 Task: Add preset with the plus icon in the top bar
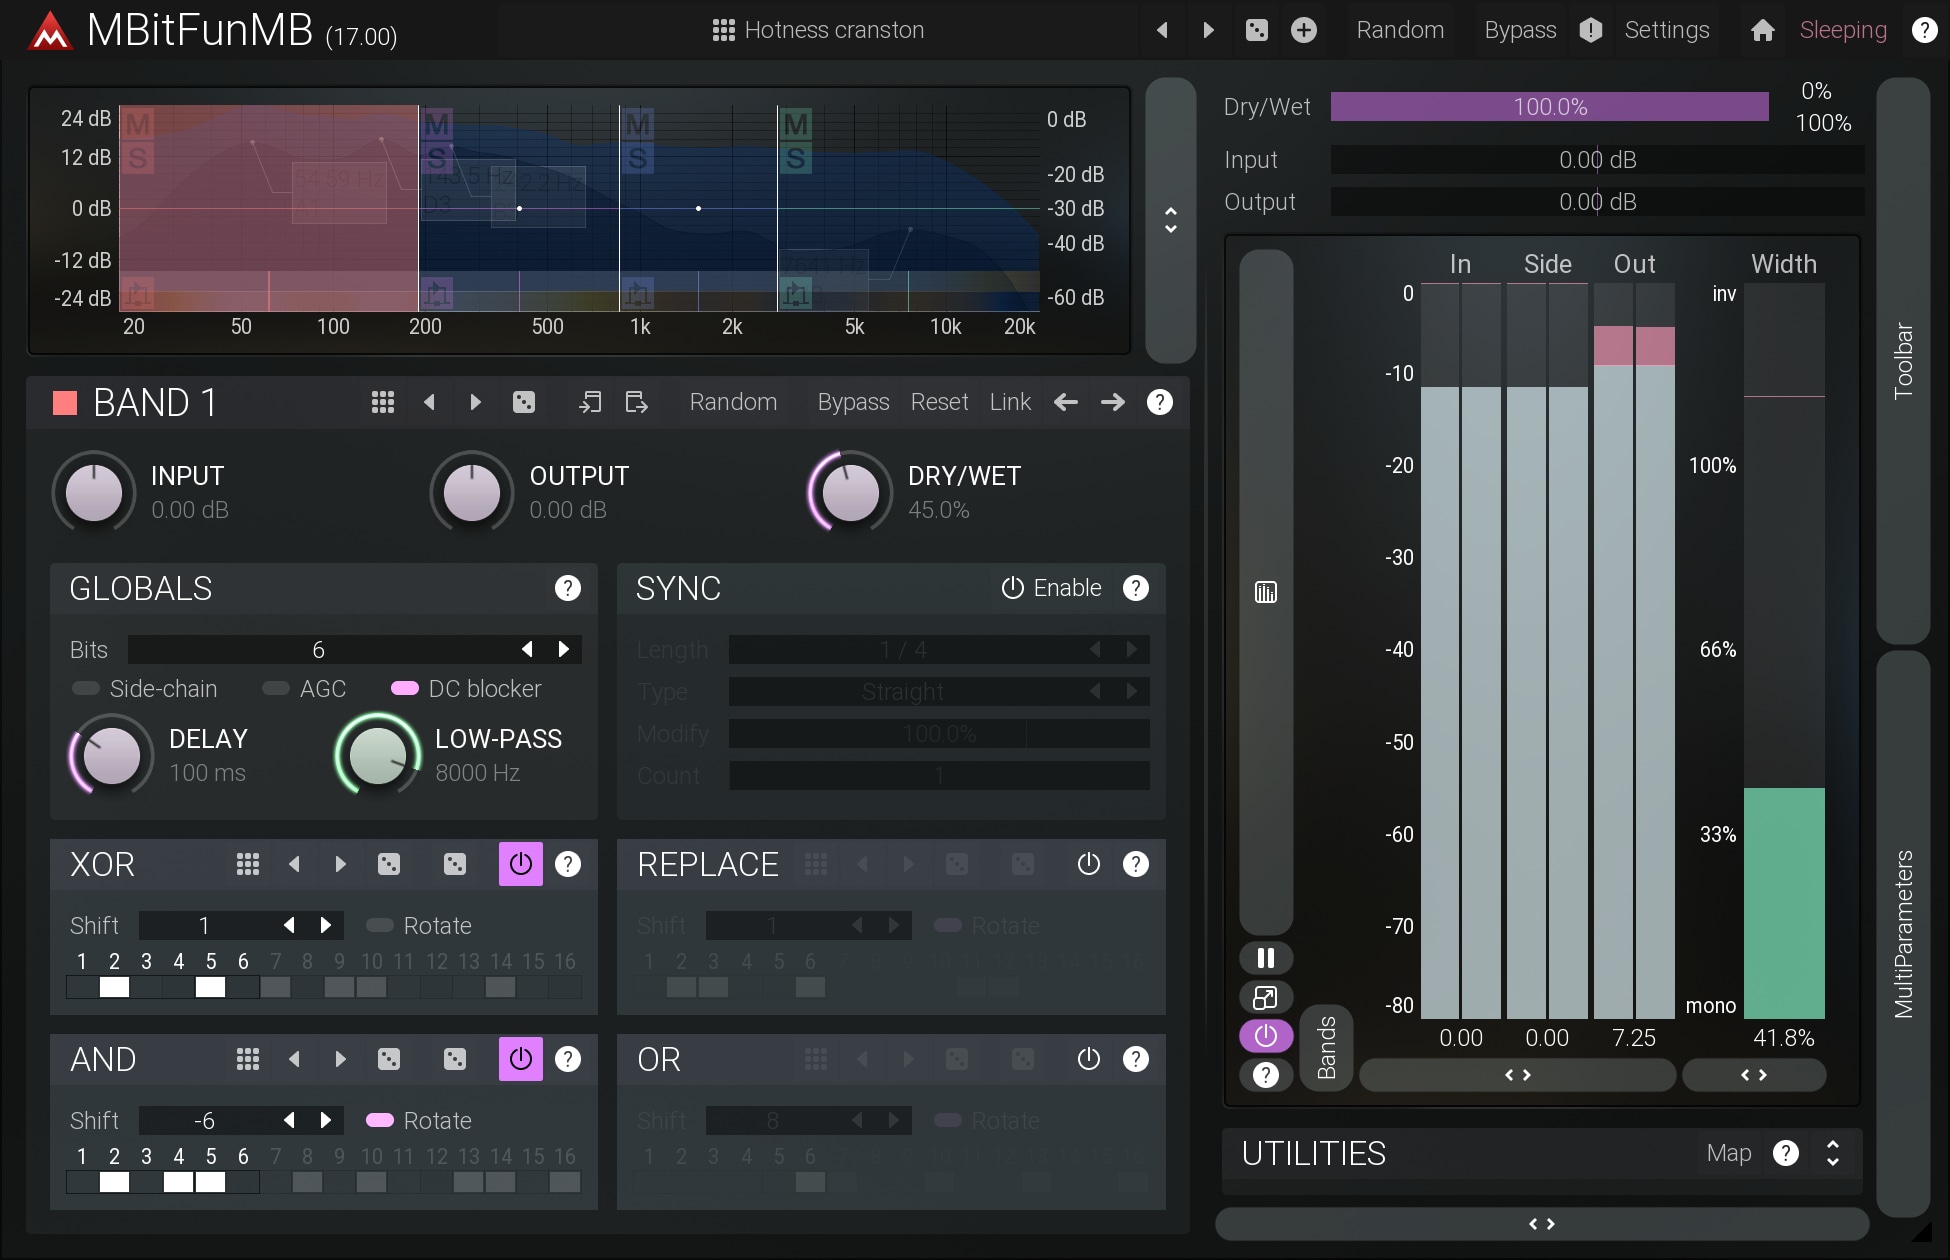tap(1303, 30)
